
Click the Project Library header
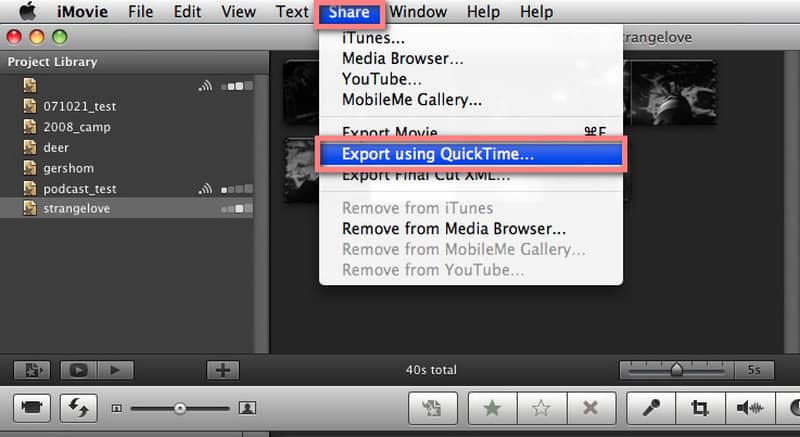53,62
